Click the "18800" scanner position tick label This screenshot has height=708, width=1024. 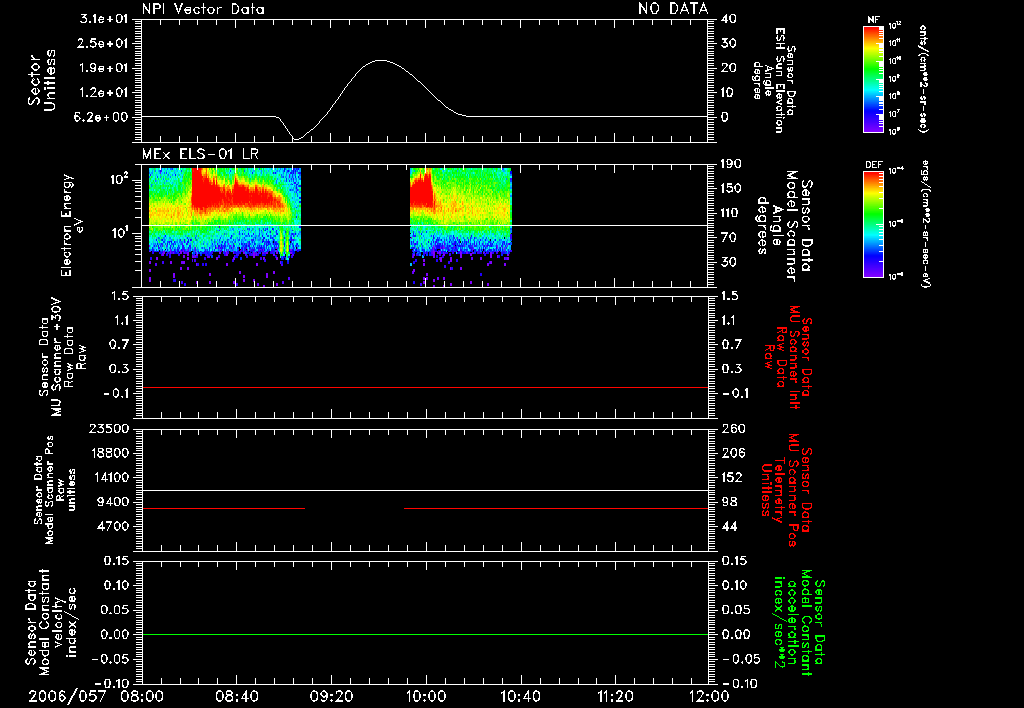(108, 453)
